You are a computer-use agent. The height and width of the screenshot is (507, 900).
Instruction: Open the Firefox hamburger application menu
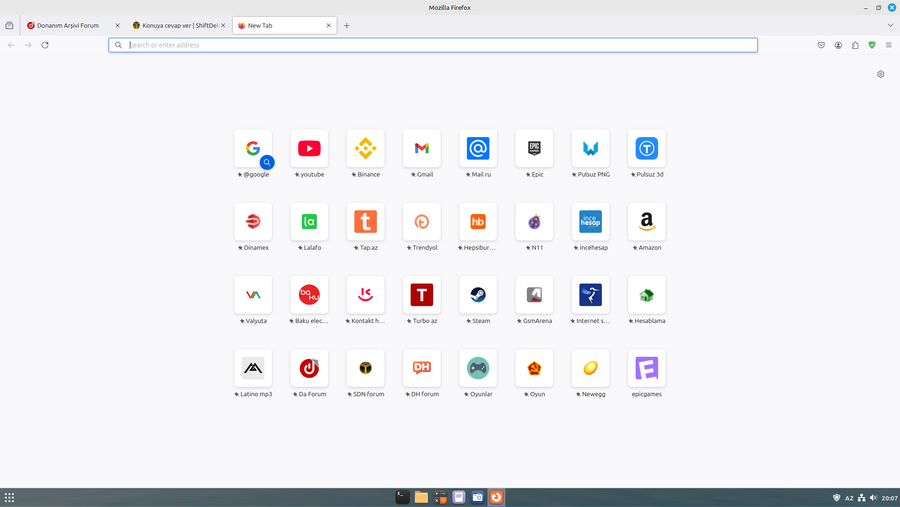889,45
